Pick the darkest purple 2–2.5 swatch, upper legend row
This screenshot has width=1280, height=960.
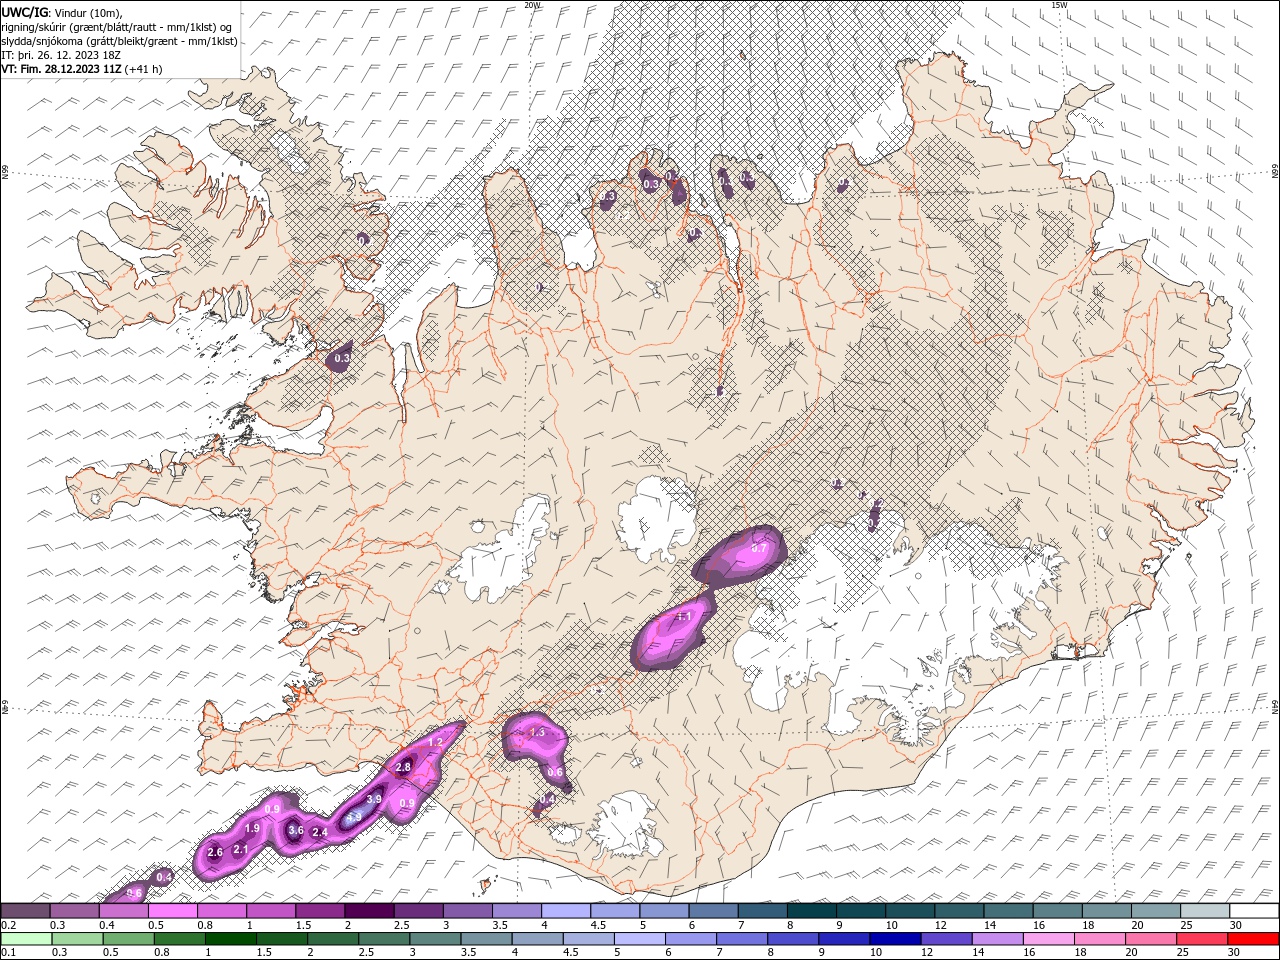pyautogui.click(x=369, y=910)
